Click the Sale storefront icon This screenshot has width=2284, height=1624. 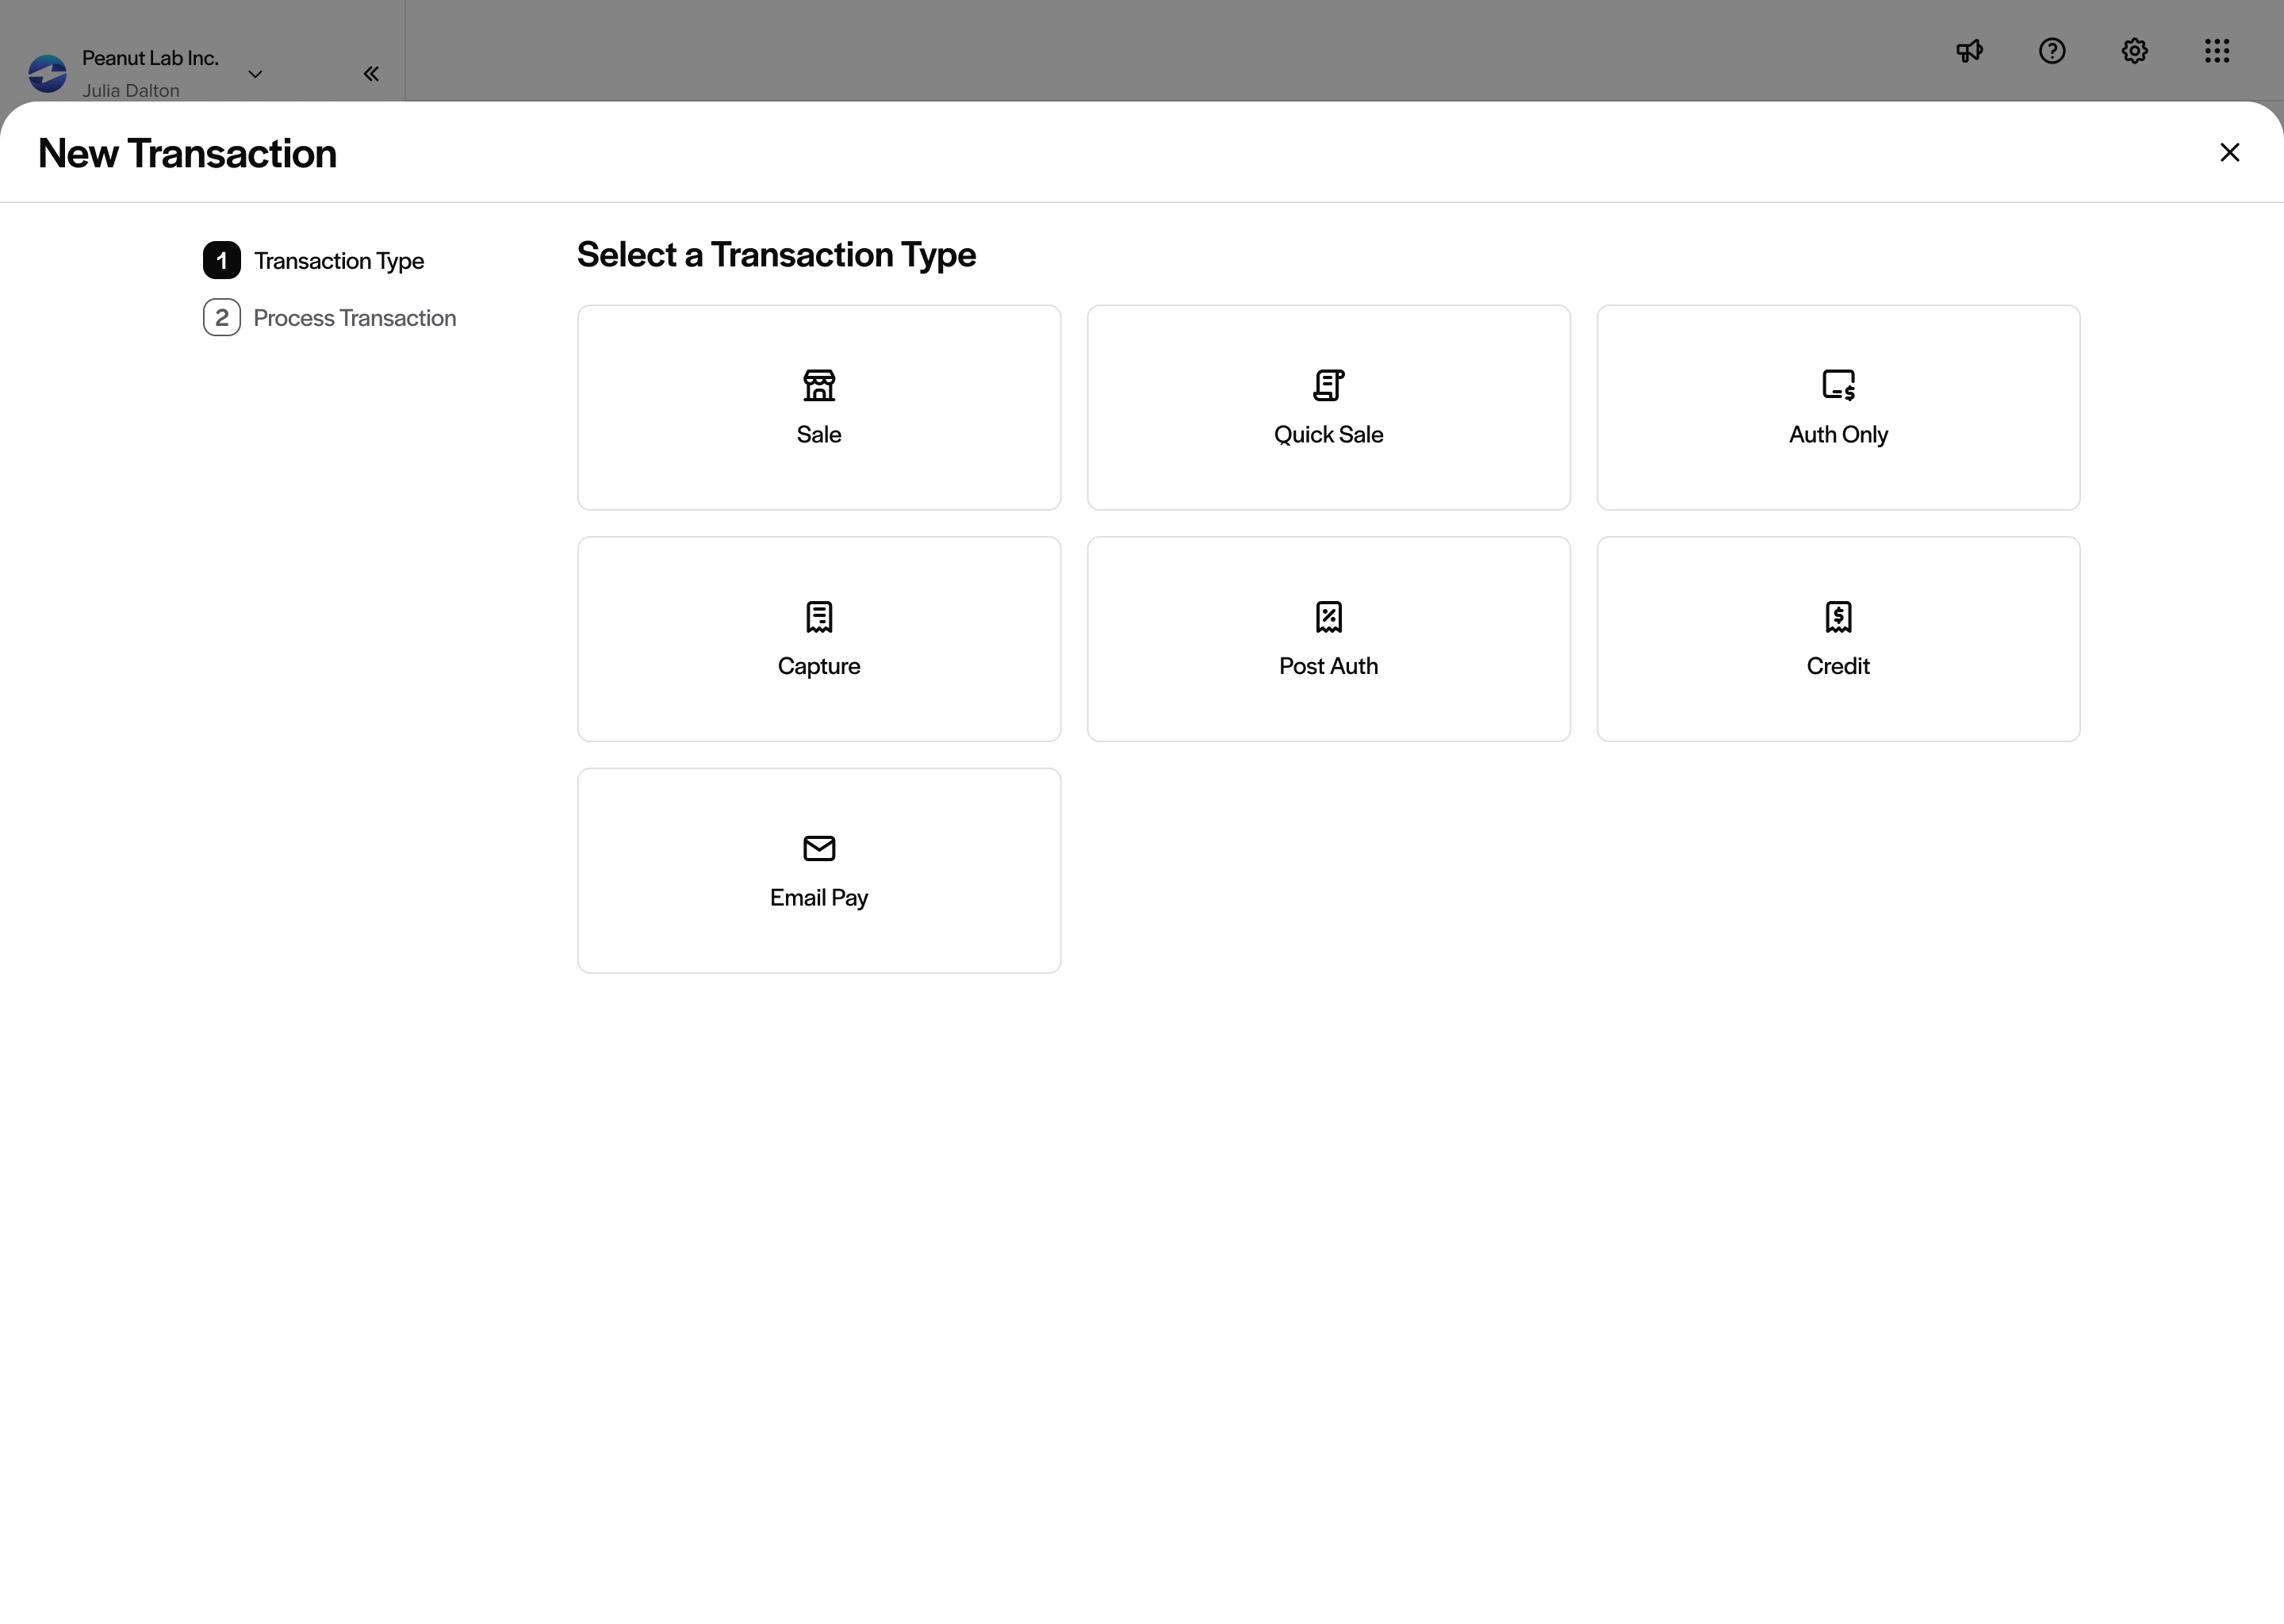(819, 385)
